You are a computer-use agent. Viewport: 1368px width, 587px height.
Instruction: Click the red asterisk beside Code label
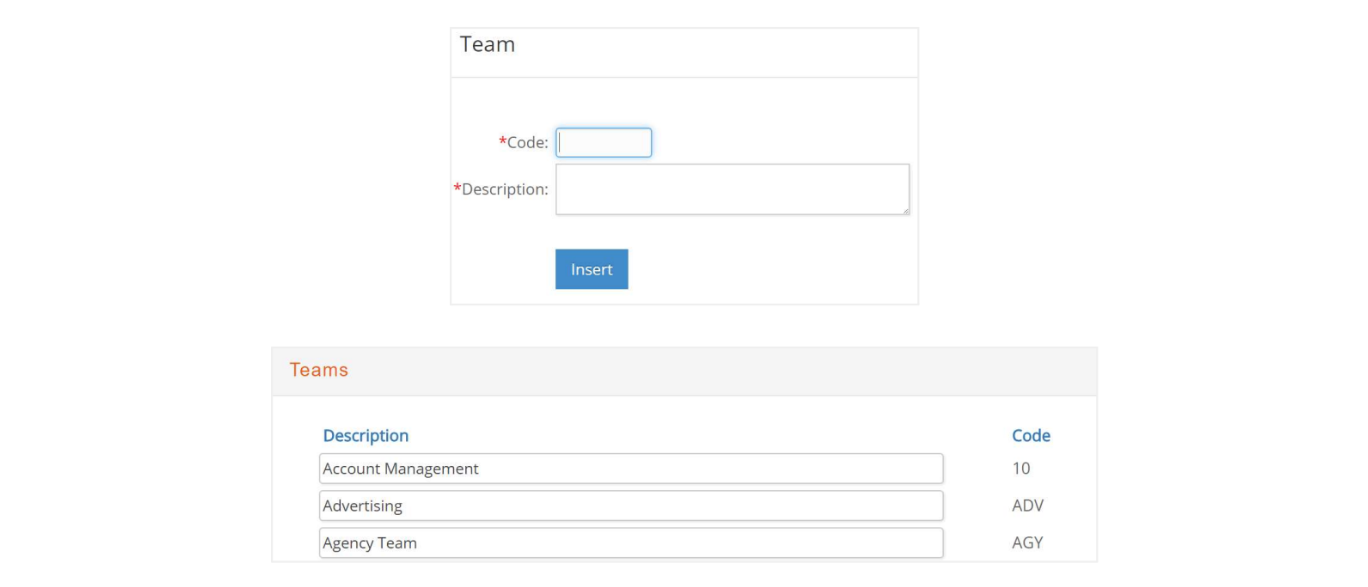(502, 141)
